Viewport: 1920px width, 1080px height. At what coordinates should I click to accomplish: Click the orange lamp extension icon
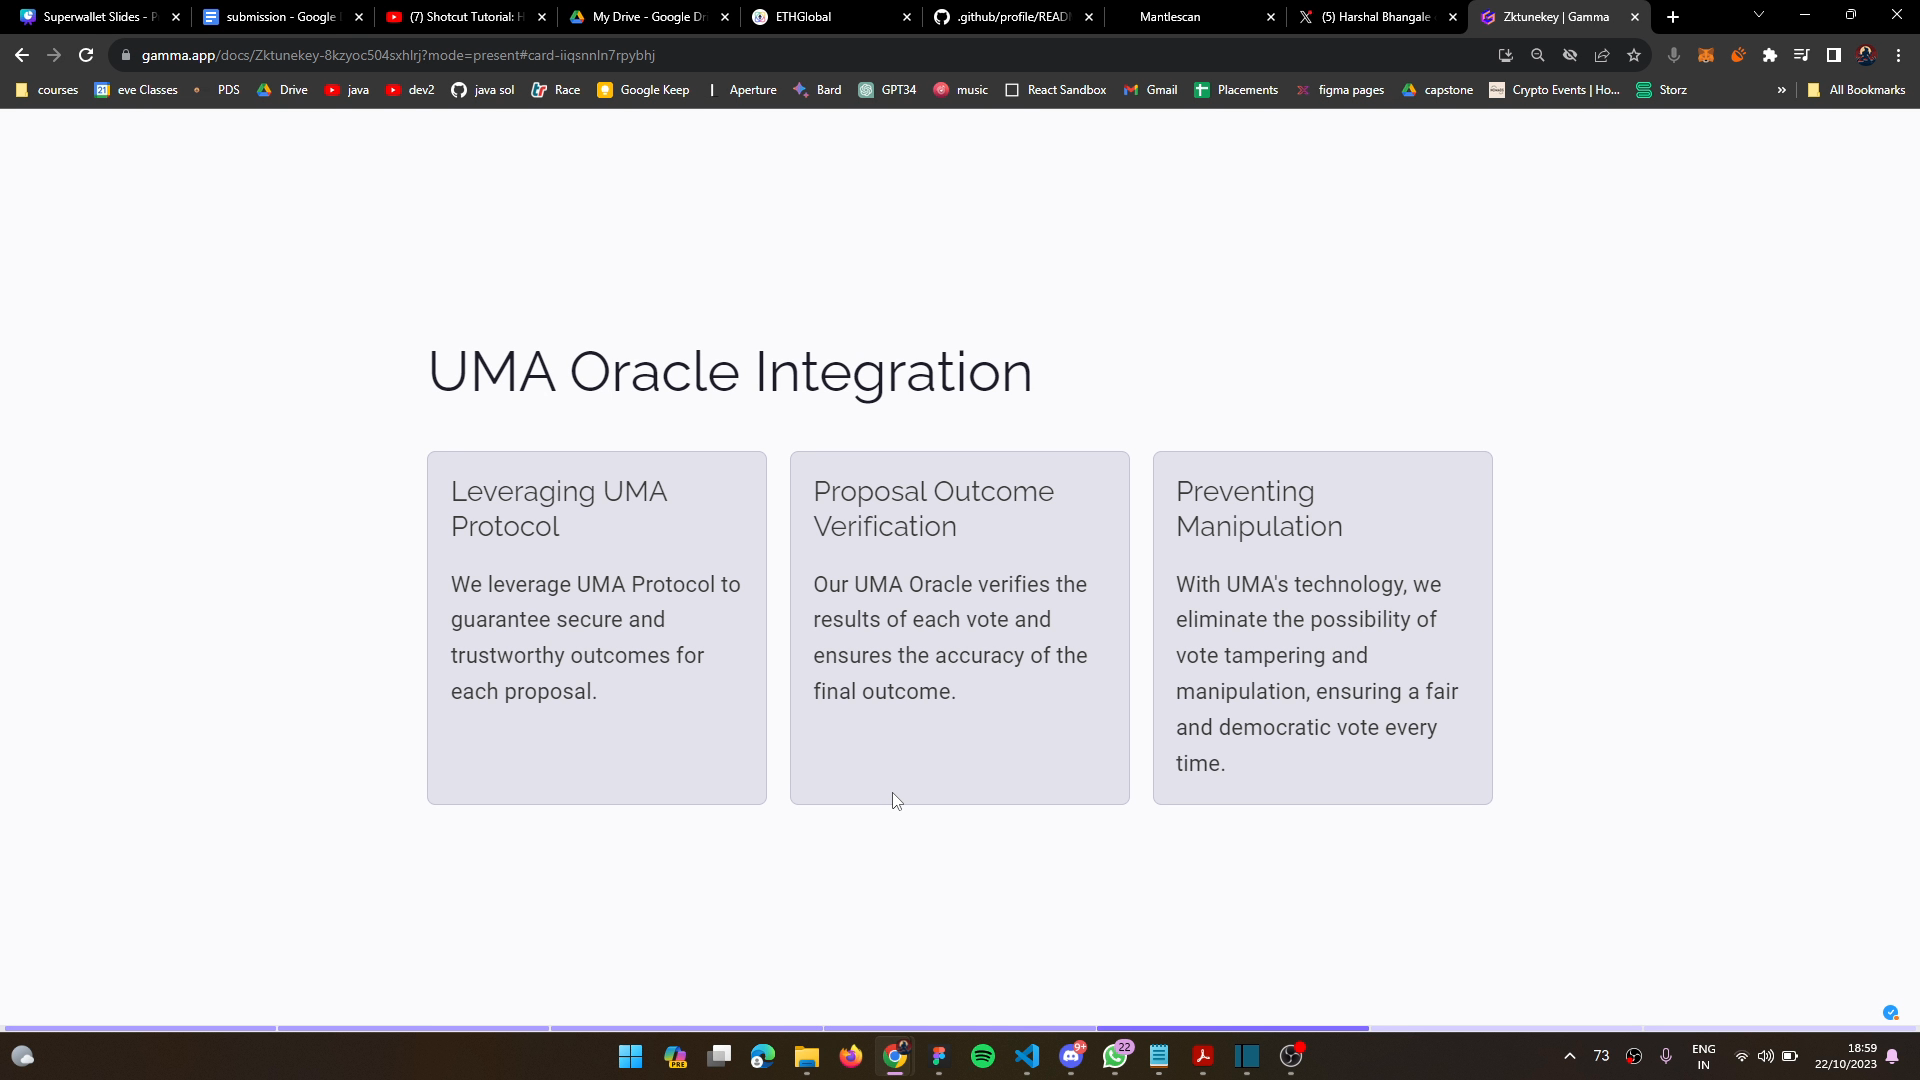[x=1738, y=55]
